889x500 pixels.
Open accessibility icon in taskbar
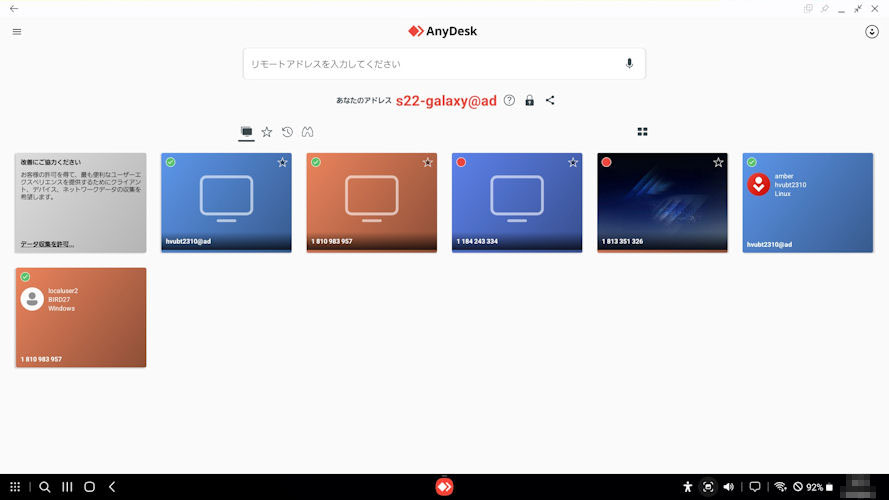[687, 487]
